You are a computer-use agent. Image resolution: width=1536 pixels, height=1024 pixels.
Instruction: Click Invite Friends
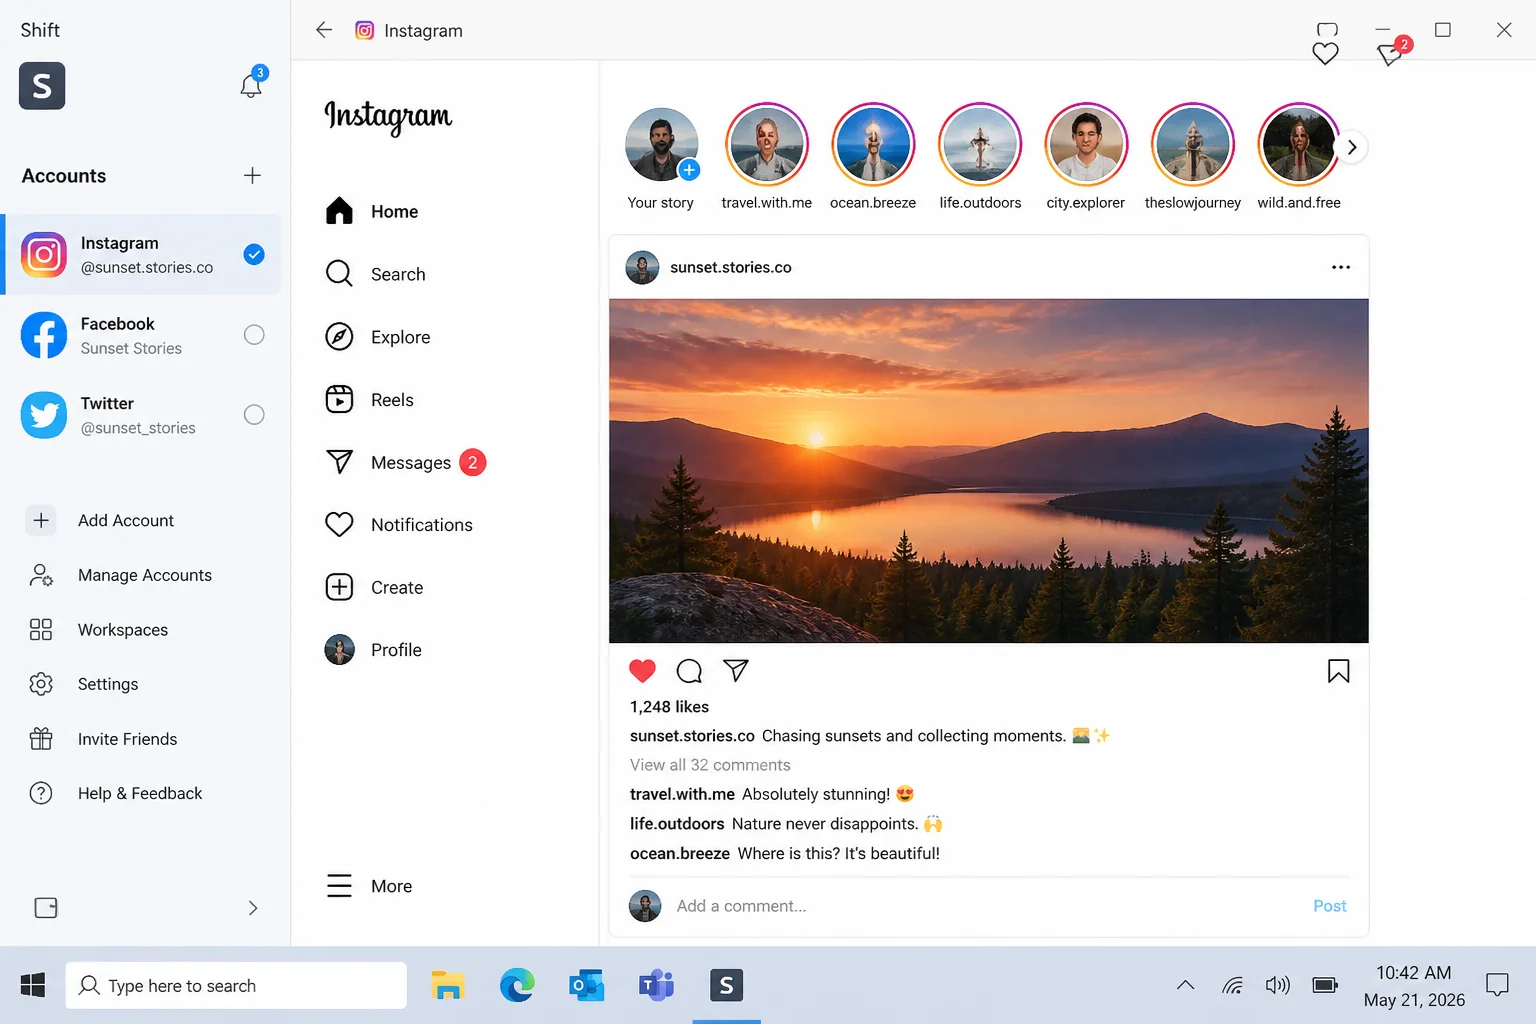coord(102,739)
